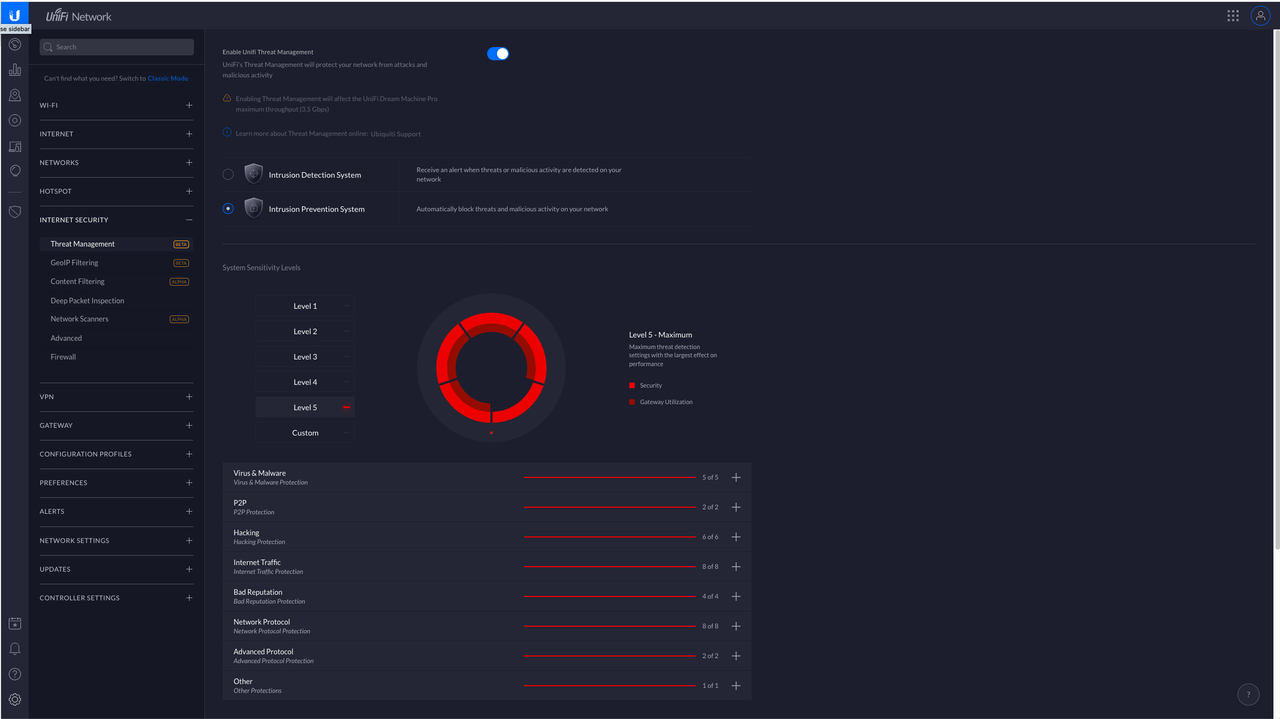Choose sensitivity Level 3
The height and width of the screenshot is (719, 1280).
point(305,357)
